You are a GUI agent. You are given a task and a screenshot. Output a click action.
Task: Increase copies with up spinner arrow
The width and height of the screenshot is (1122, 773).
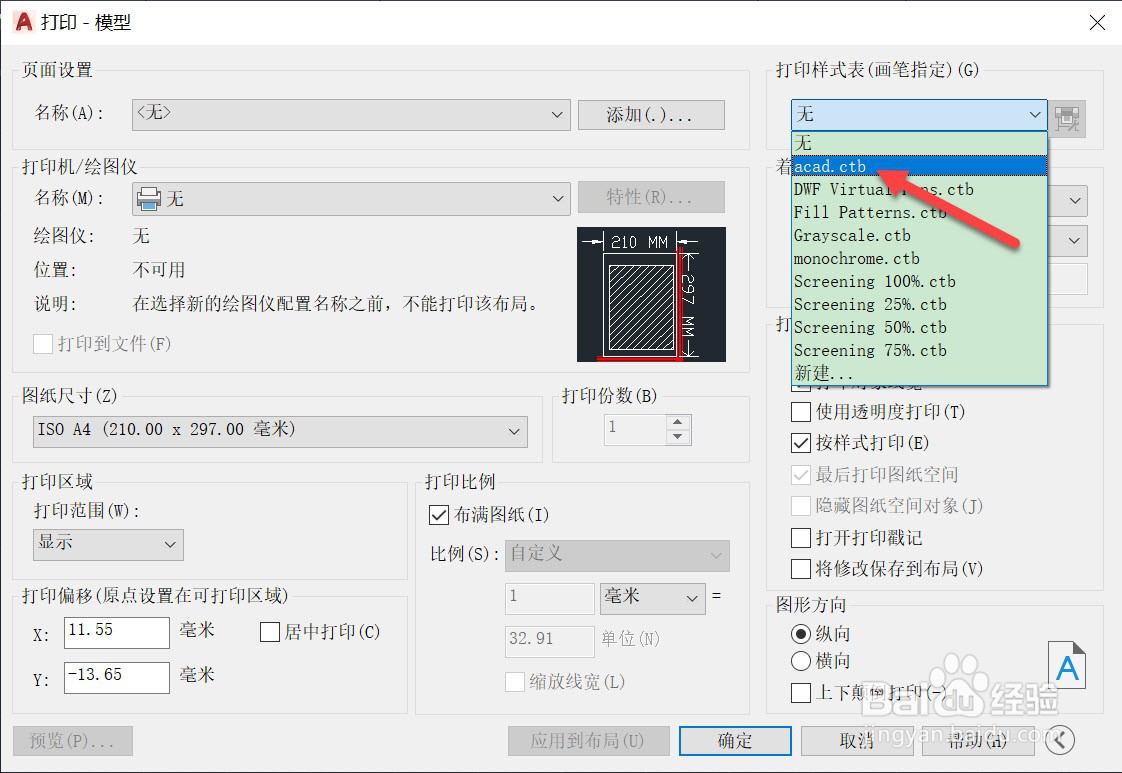(678, 422)
